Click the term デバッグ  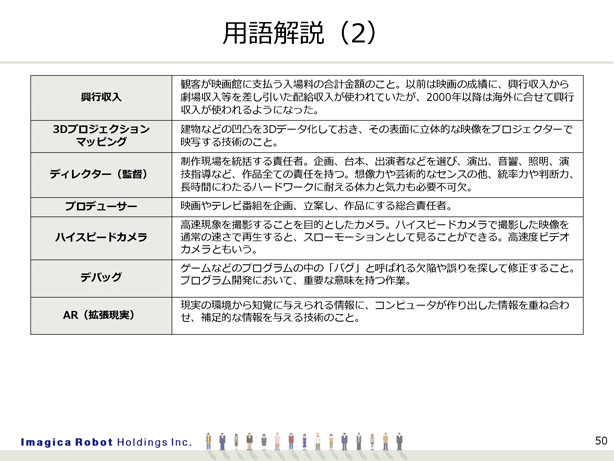(x=101, y=277)
